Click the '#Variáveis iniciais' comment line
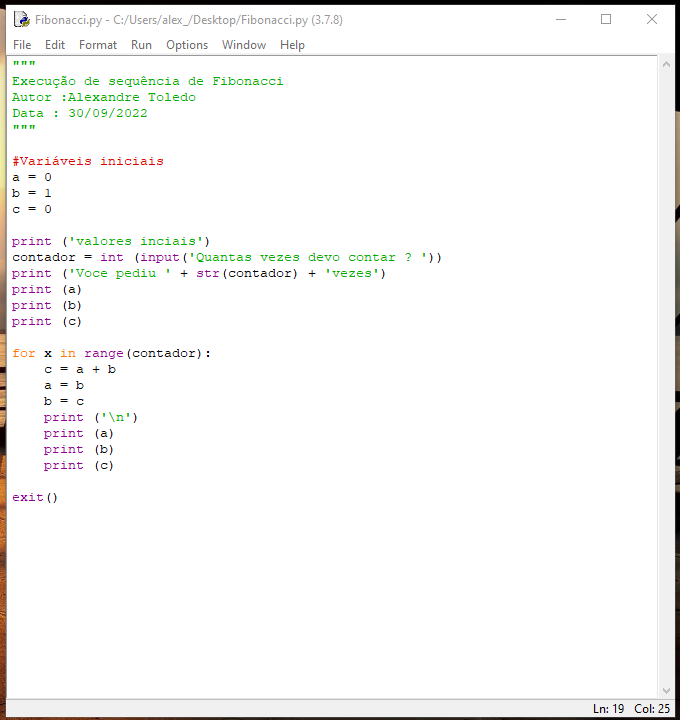 coord(88,161)
